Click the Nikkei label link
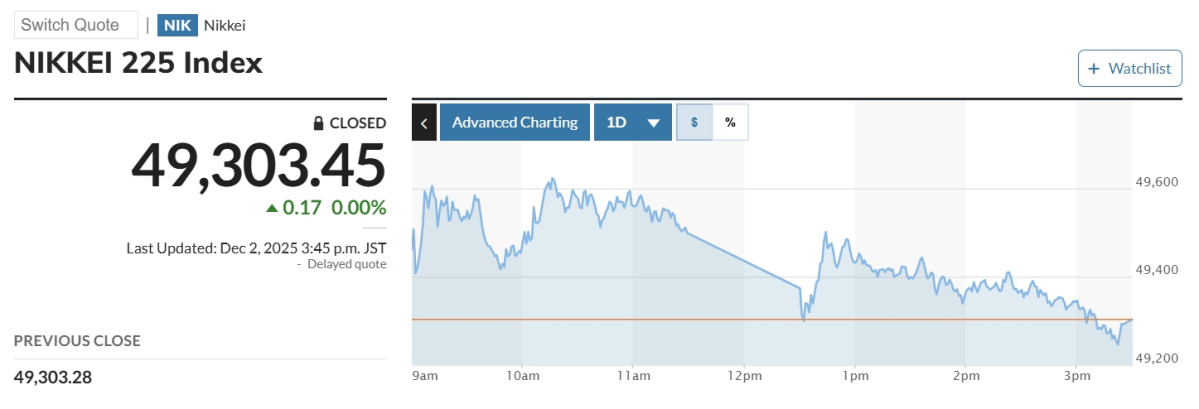 click(225, 25)
